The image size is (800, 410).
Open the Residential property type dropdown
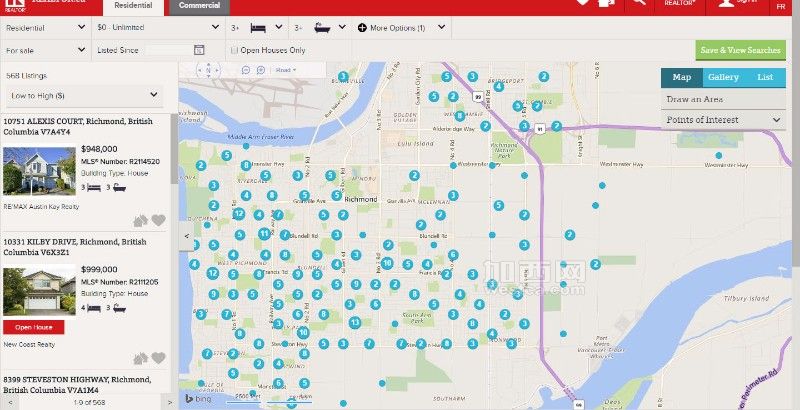pos(46,28)
